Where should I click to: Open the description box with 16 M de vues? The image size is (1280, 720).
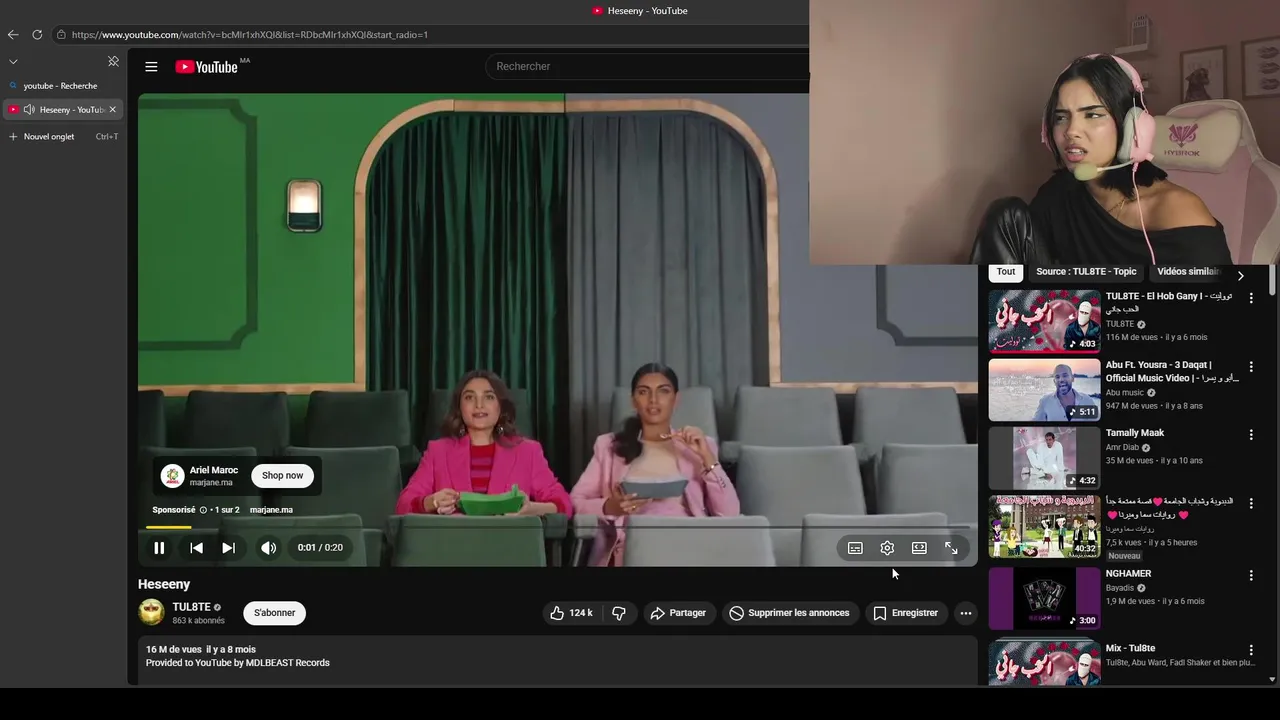[x=557, y=660]
